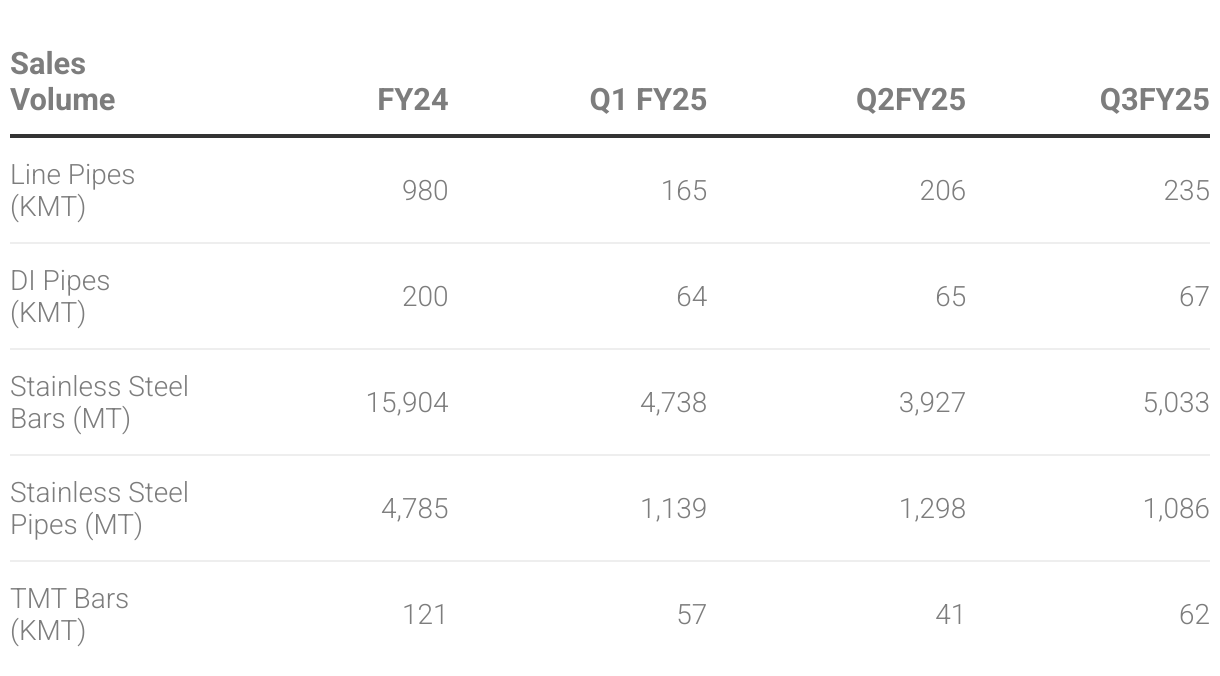Click the Sales Volume column header

click(62, 81)
